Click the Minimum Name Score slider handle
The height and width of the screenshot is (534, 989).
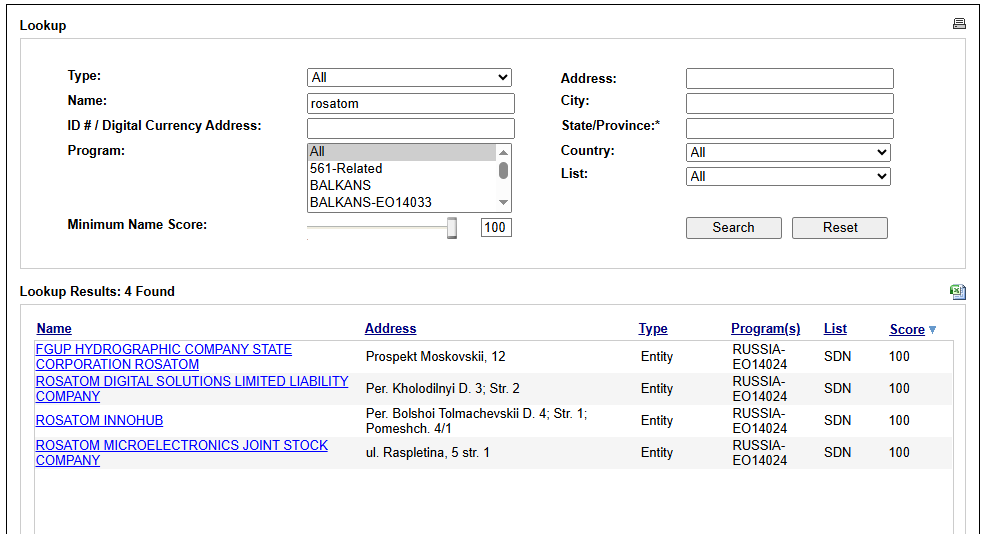pyautogui.click(x=452, y=228)
